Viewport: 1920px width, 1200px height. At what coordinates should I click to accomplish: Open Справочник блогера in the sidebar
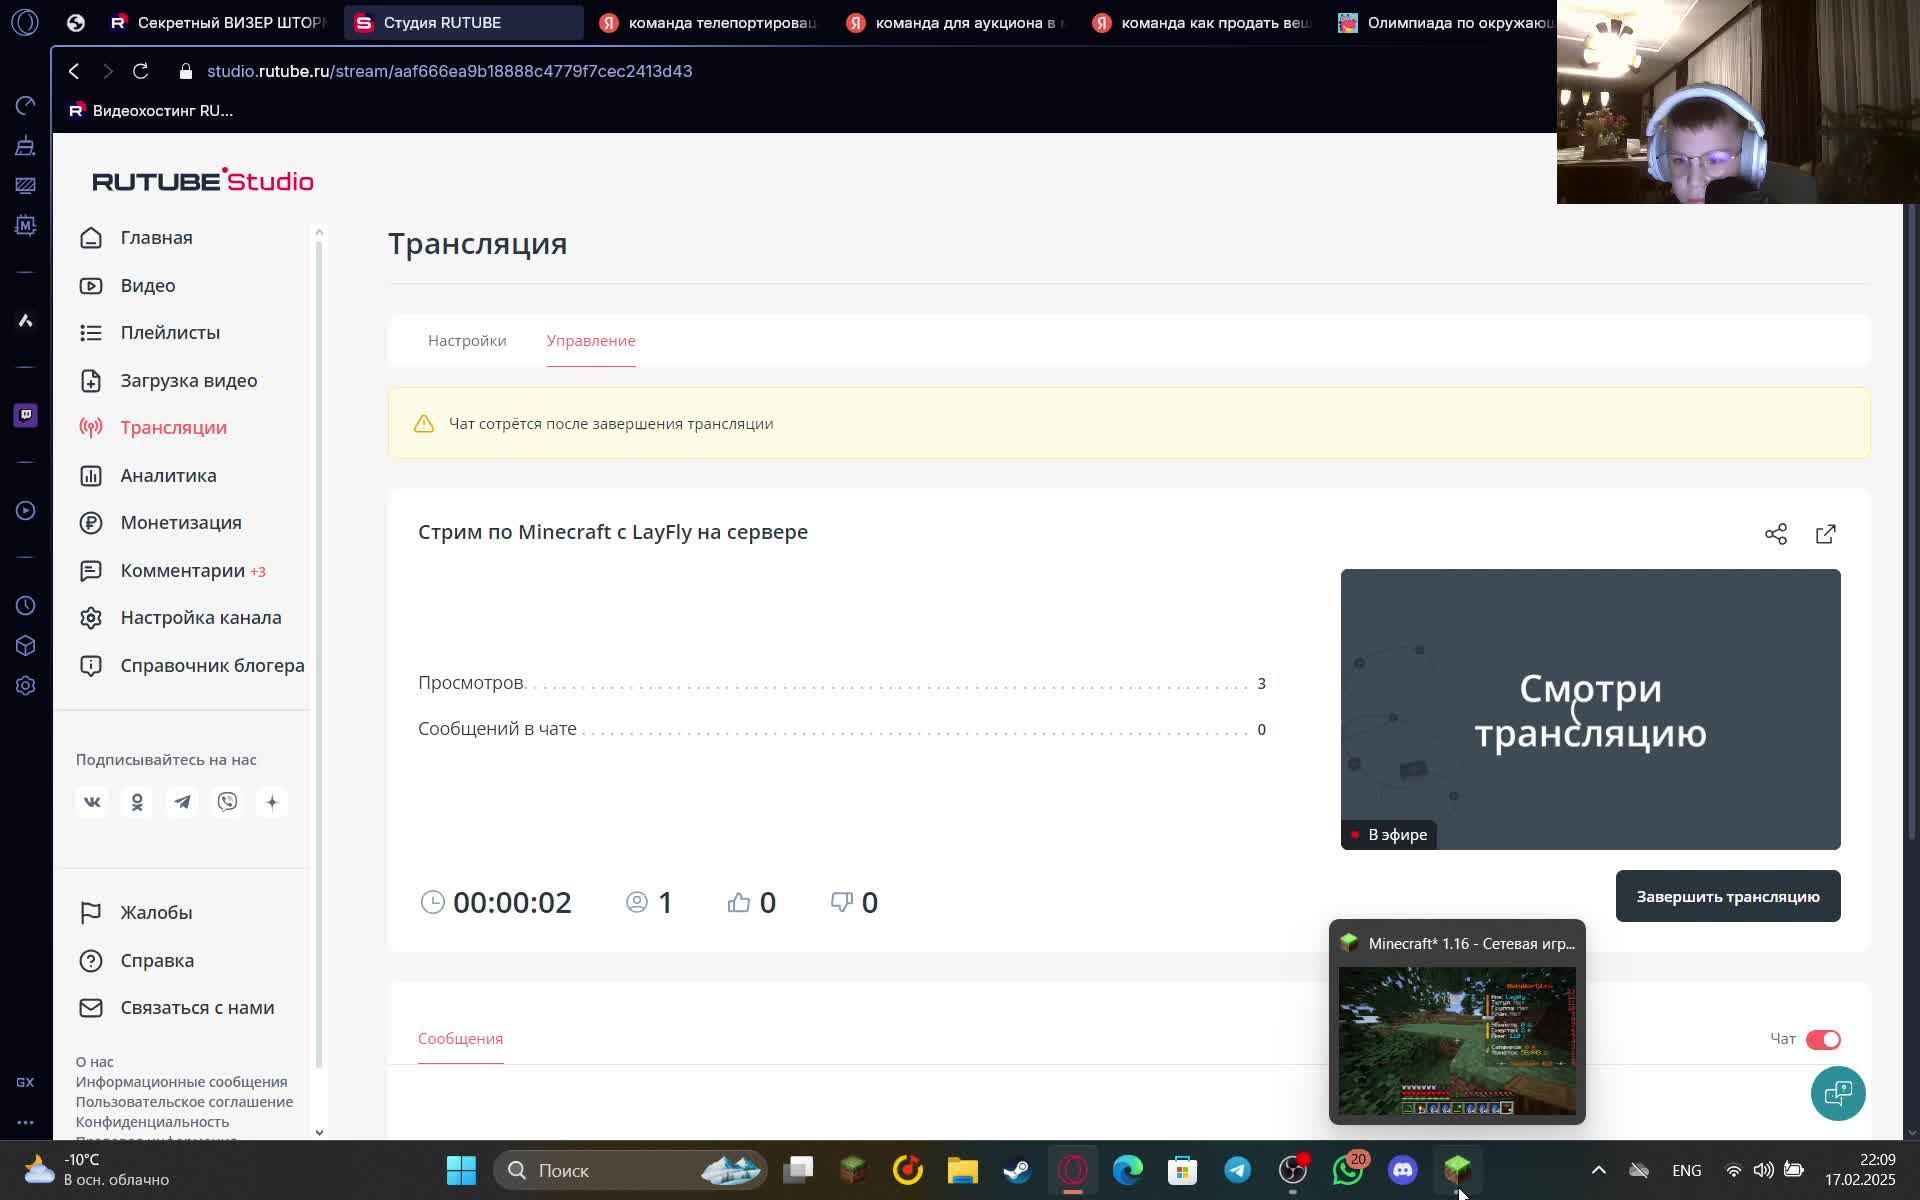click(x=212, y=666)
